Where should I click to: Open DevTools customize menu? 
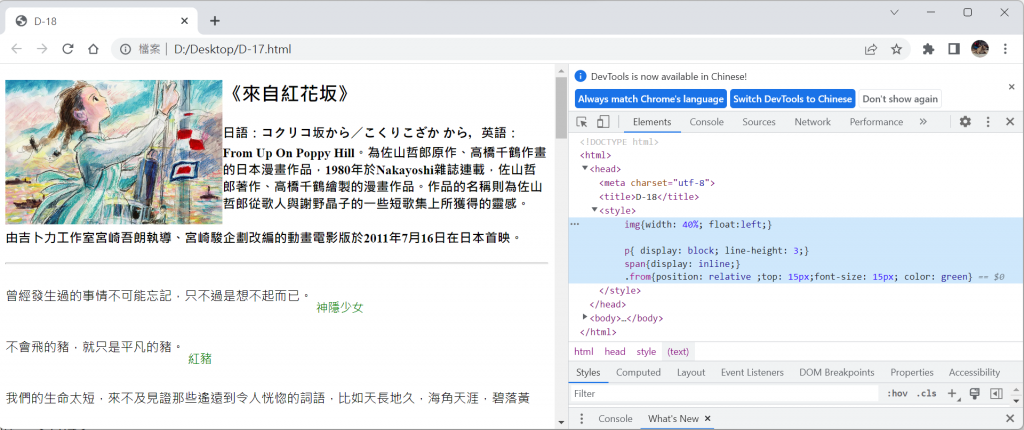point(988,122)
